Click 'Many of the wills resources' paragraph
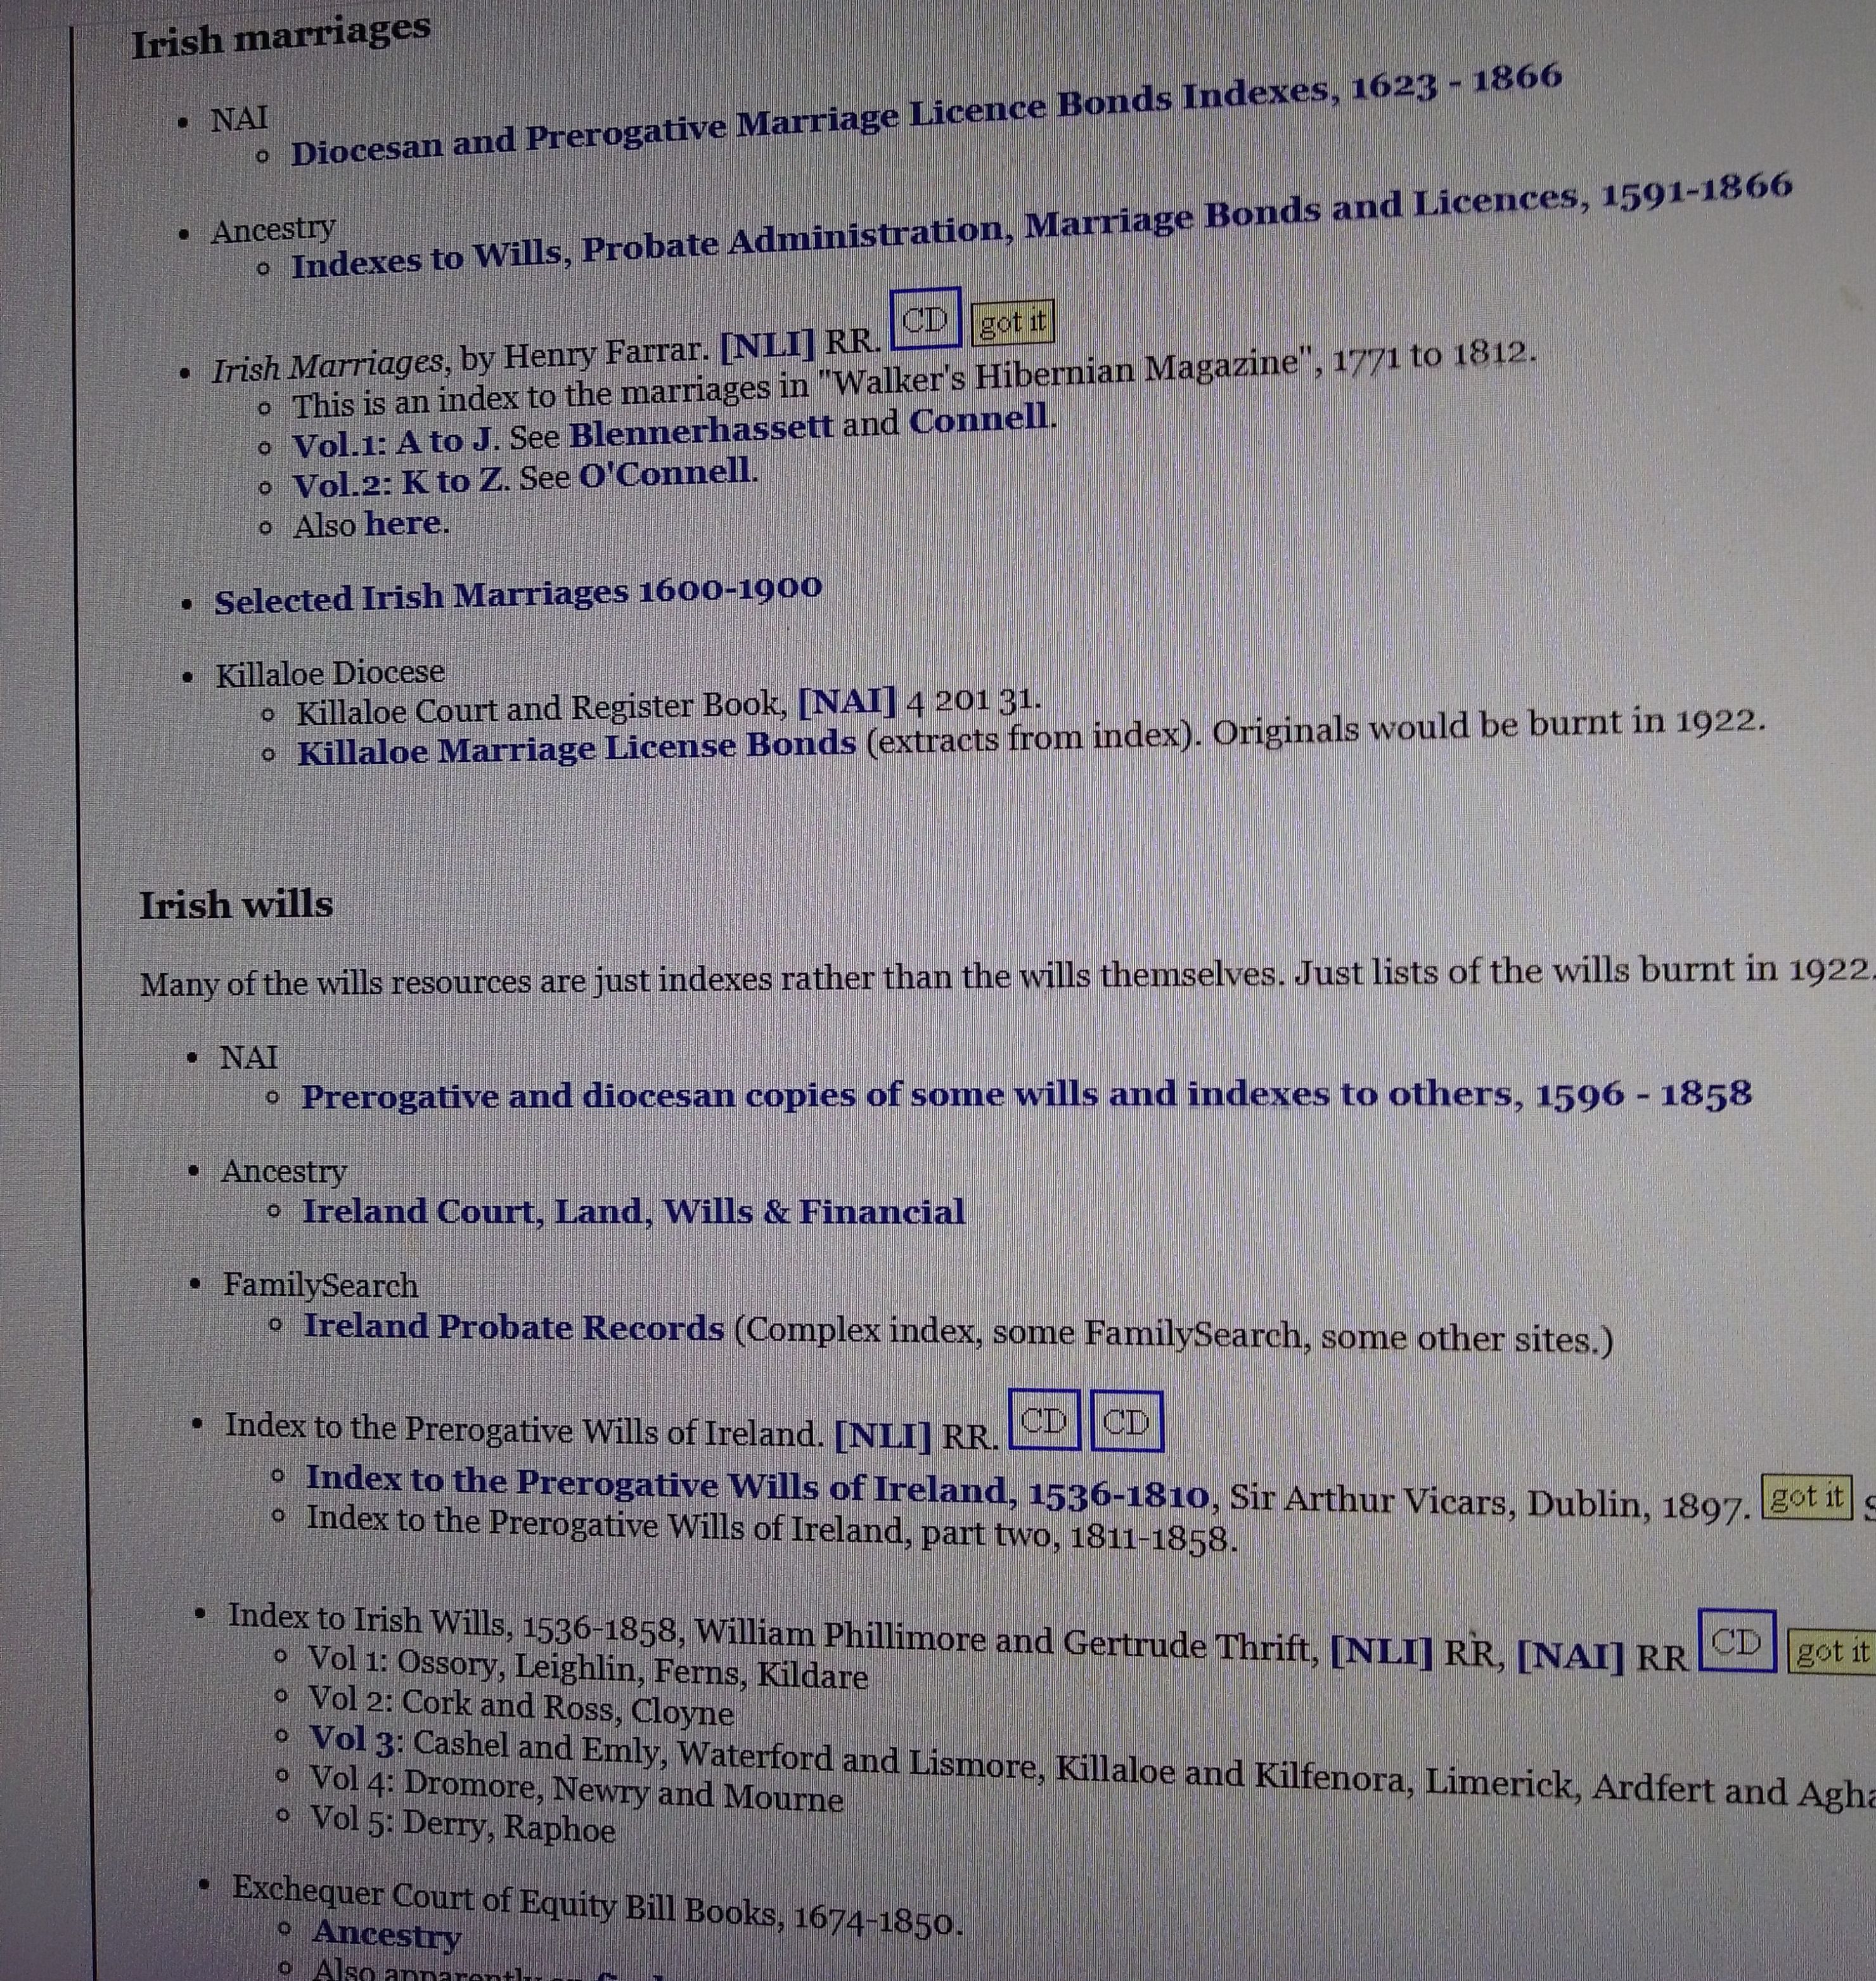The width and height of the screenshot is (1876, 1981). pyautogui.click(x=1007, y=977)
